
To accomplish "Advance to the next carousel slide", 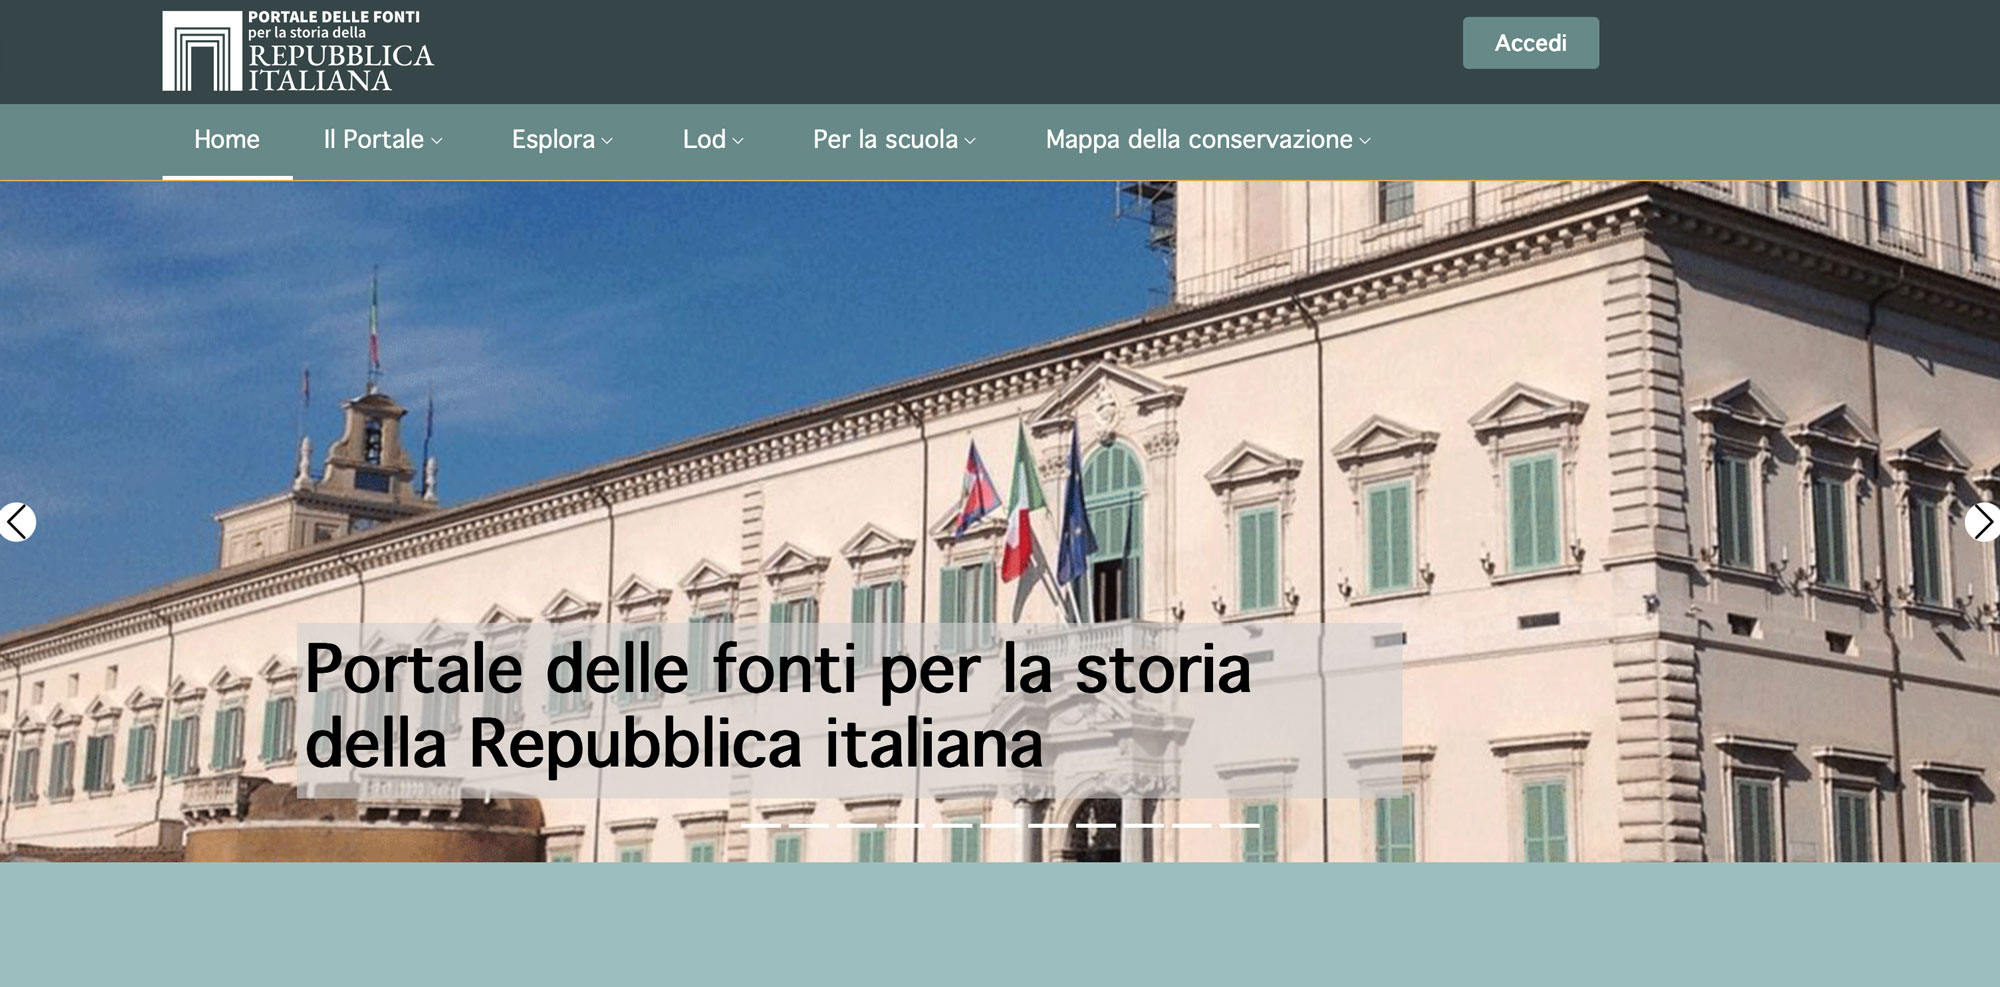I will [x=1982, y=522].
